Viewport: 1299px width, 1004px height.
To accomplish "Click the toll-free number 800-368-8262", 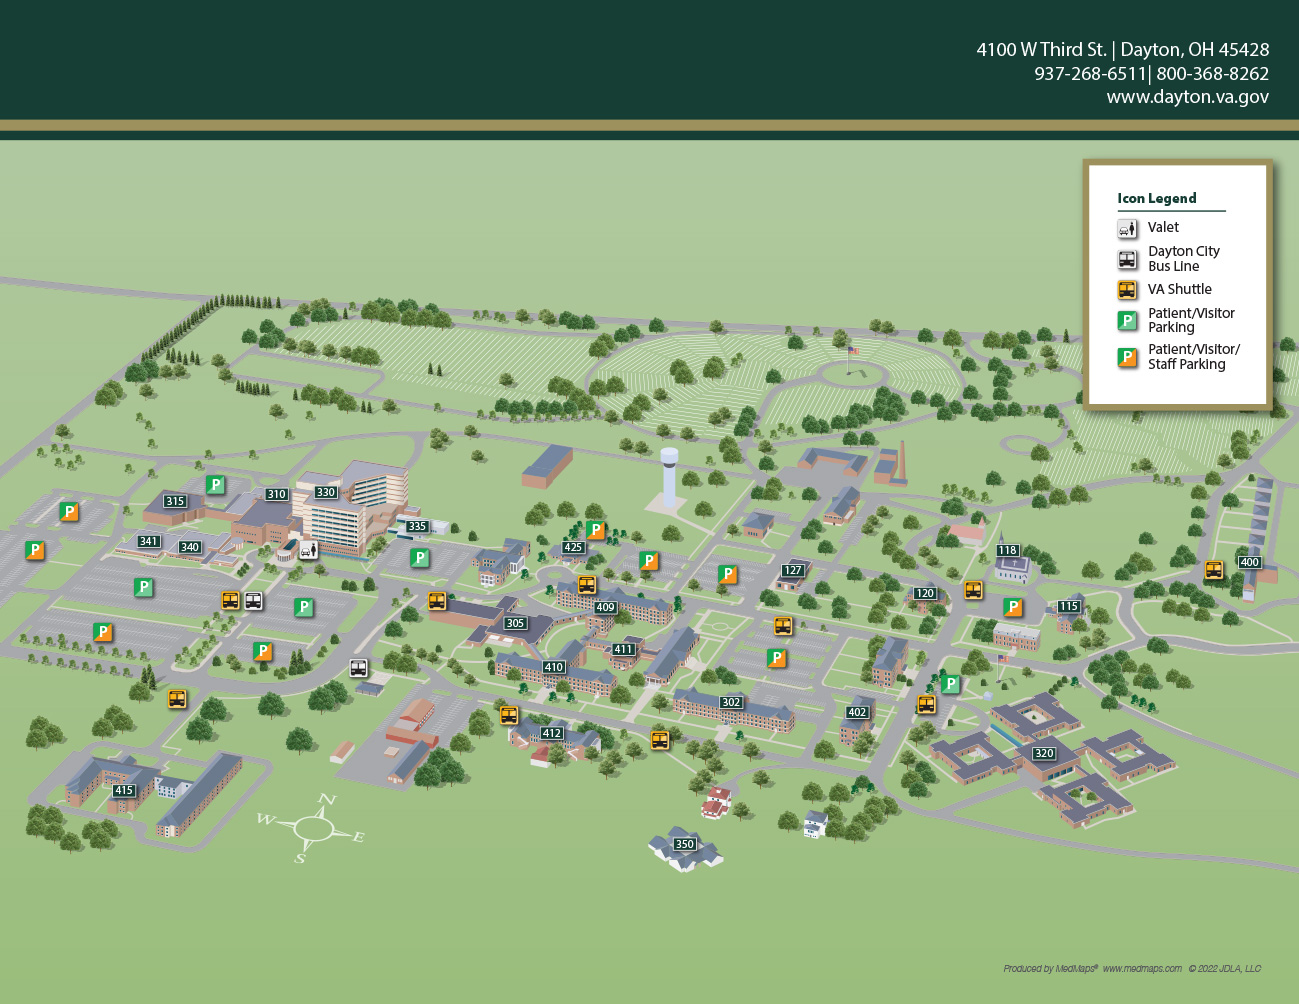I will 1212,73.
